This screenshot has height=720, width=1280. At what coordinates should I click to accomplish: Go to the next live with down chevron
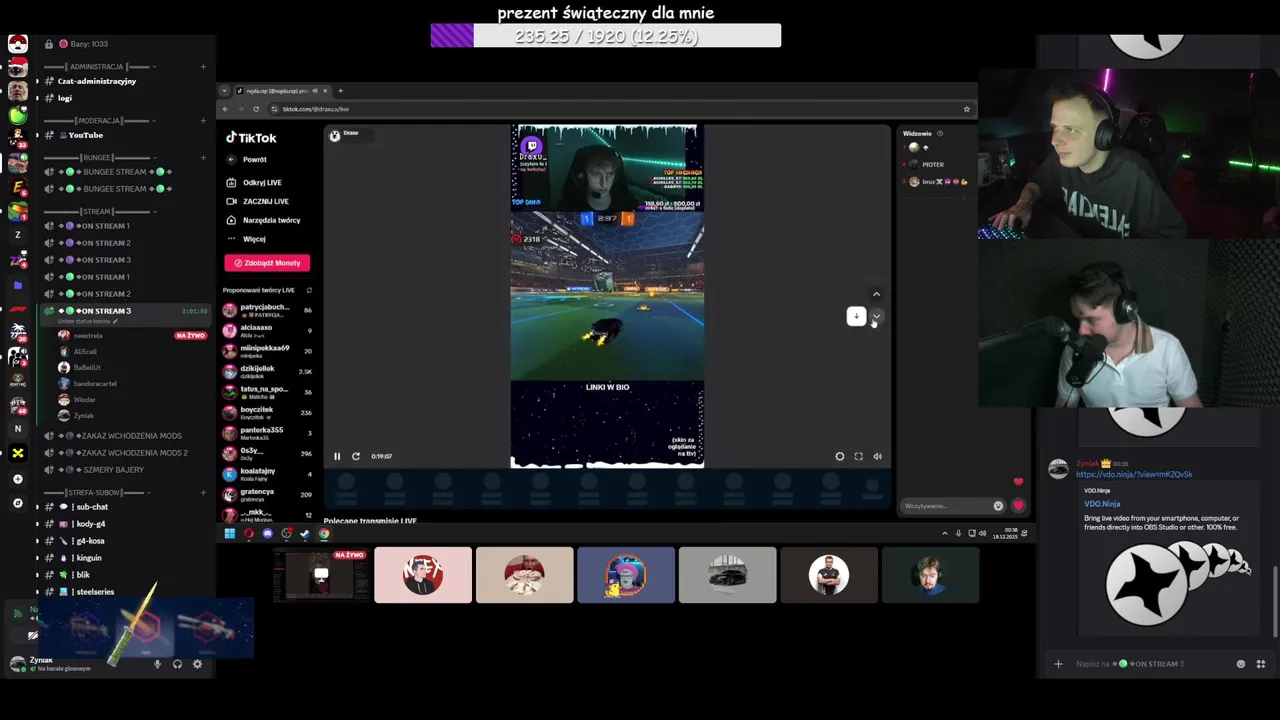[x=876, y=317]
